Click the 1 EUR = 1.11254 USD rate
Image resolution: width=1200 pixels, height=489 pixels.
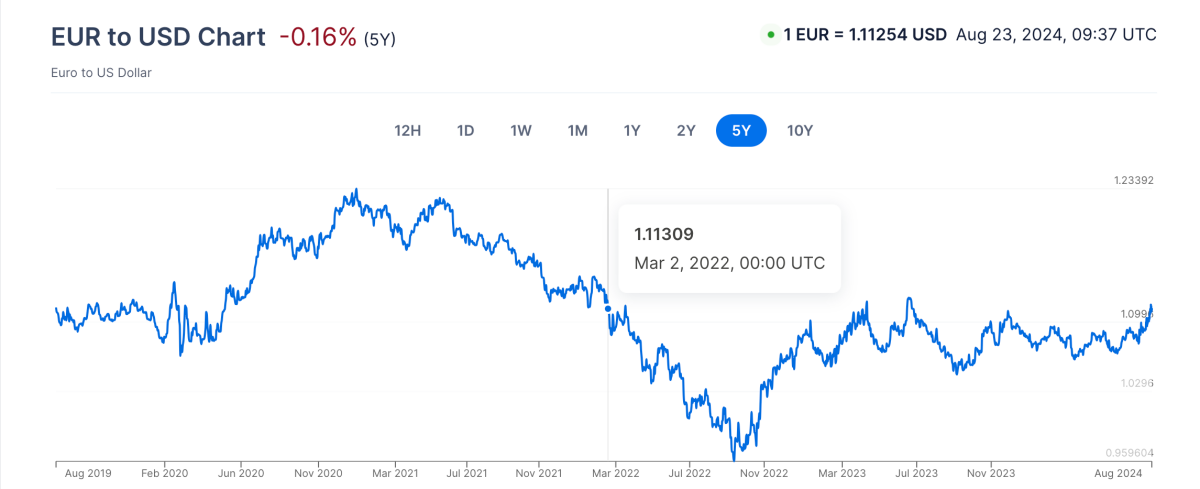coord(865,35)
